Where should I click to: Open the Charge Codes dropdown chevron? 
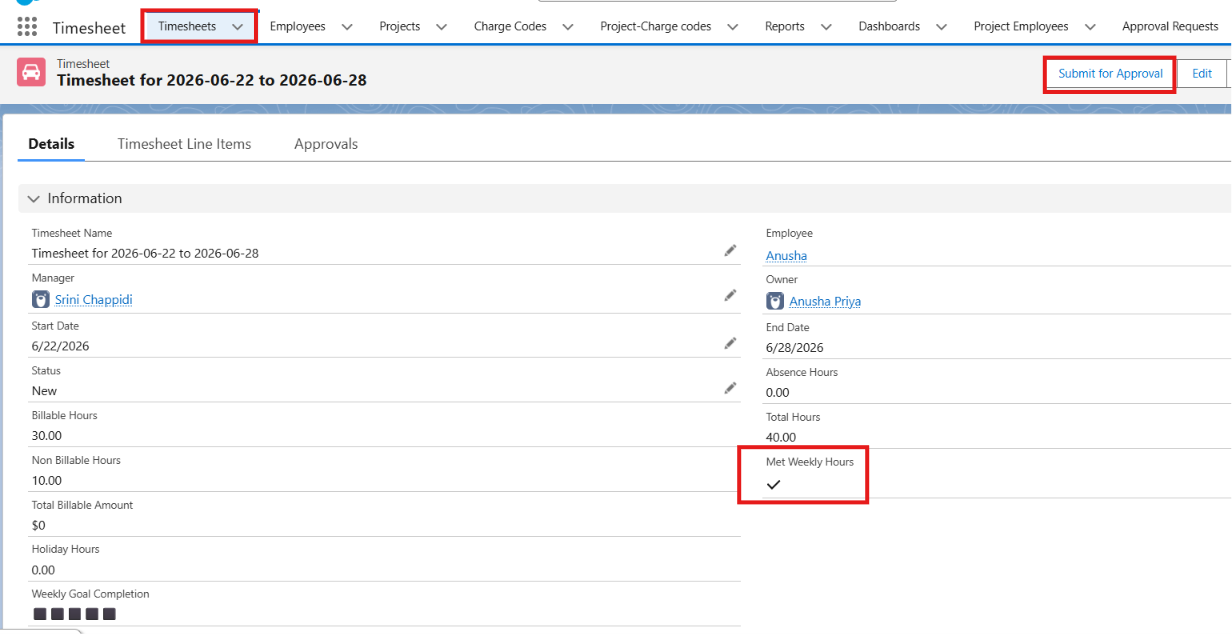pos(568,27)
